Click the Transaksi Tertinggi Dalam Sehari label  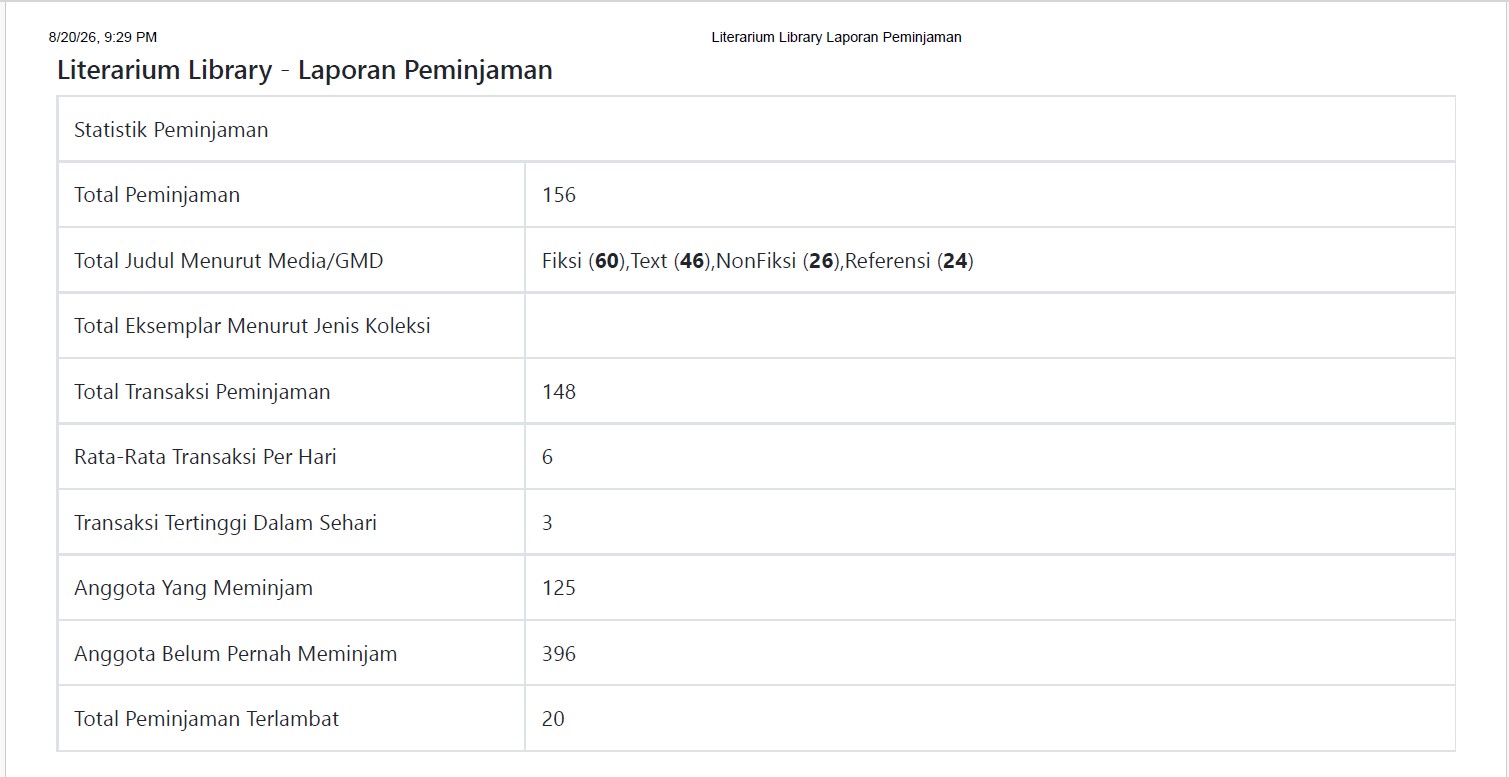(225, 523)
